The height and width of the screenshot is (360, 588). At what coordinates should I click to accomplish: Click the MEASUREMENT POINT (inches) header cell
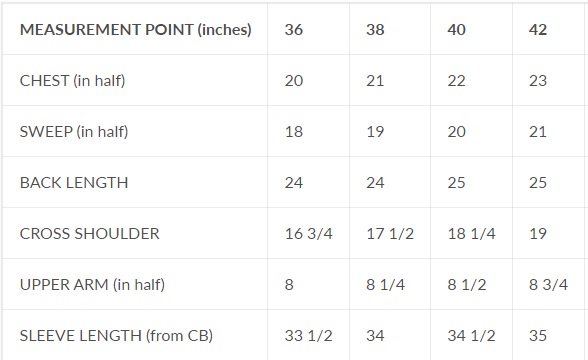click(x=135, y=30)
